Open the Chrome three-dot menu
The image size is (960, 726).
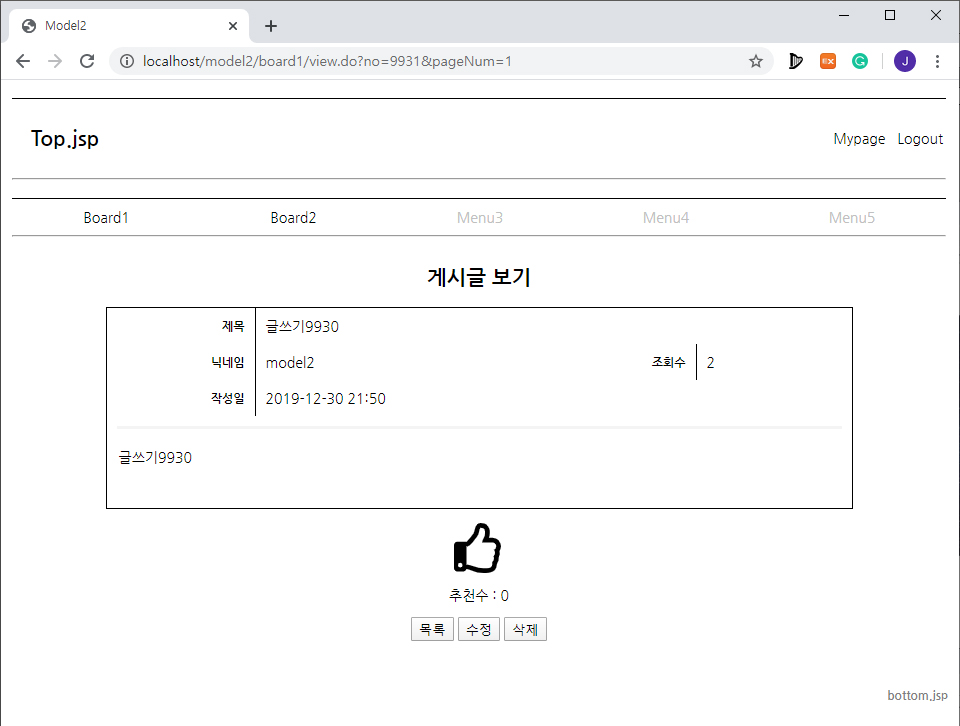[937, 61]
